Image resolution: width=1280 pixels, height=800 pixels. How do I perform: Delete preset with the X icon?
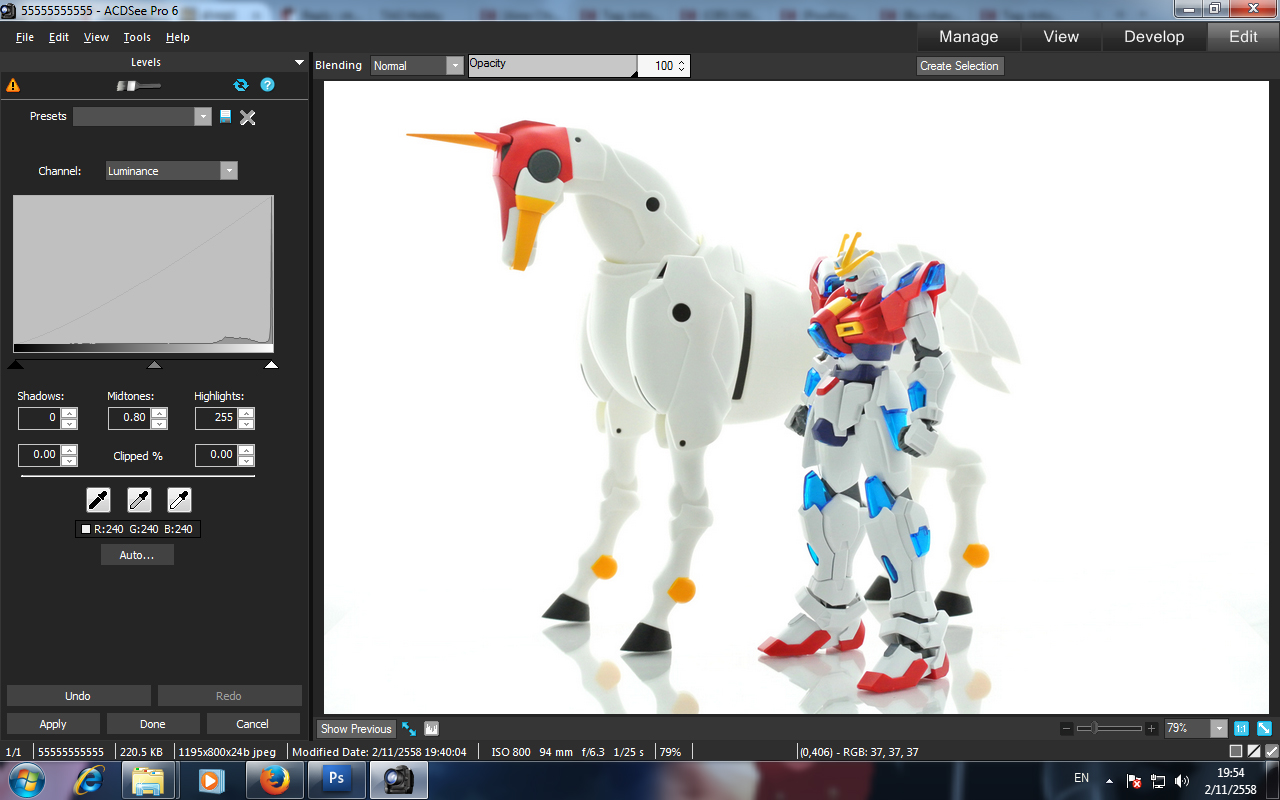(248, 117)
